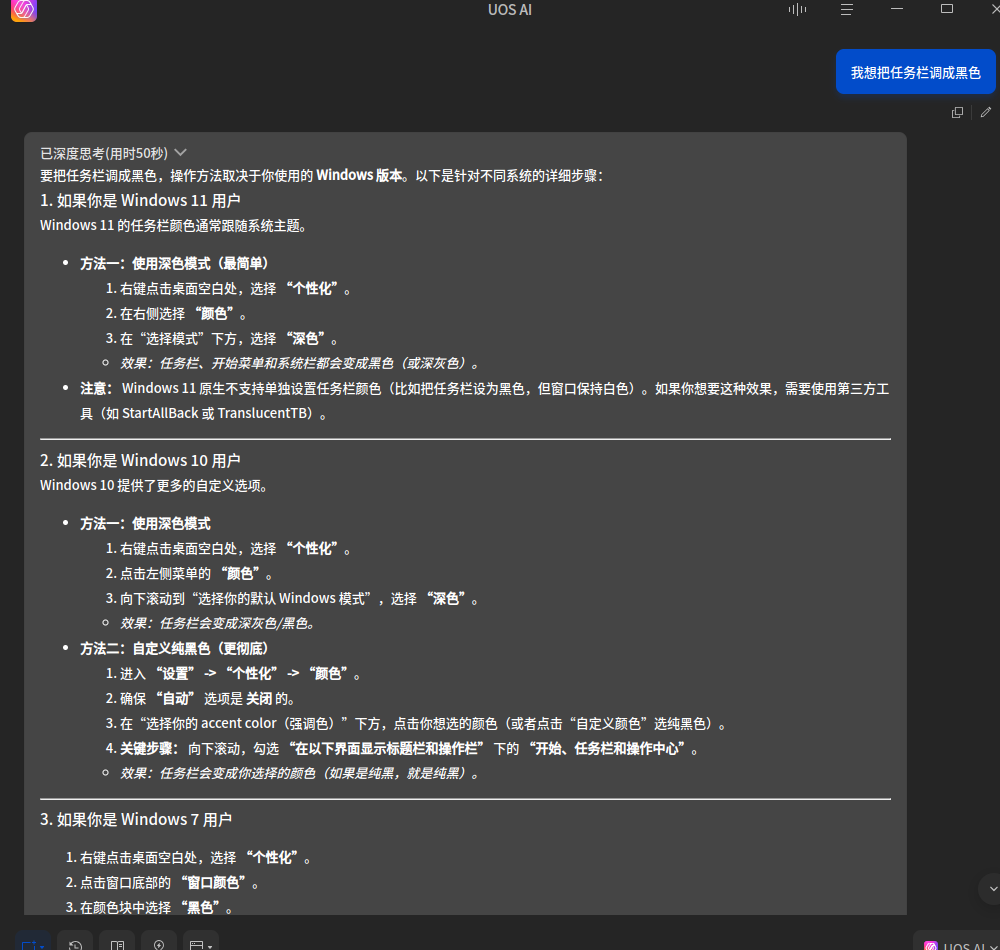Select the blue user message bubble
Viewport: 1000px width, 950px height.
[x=915, y=72]
